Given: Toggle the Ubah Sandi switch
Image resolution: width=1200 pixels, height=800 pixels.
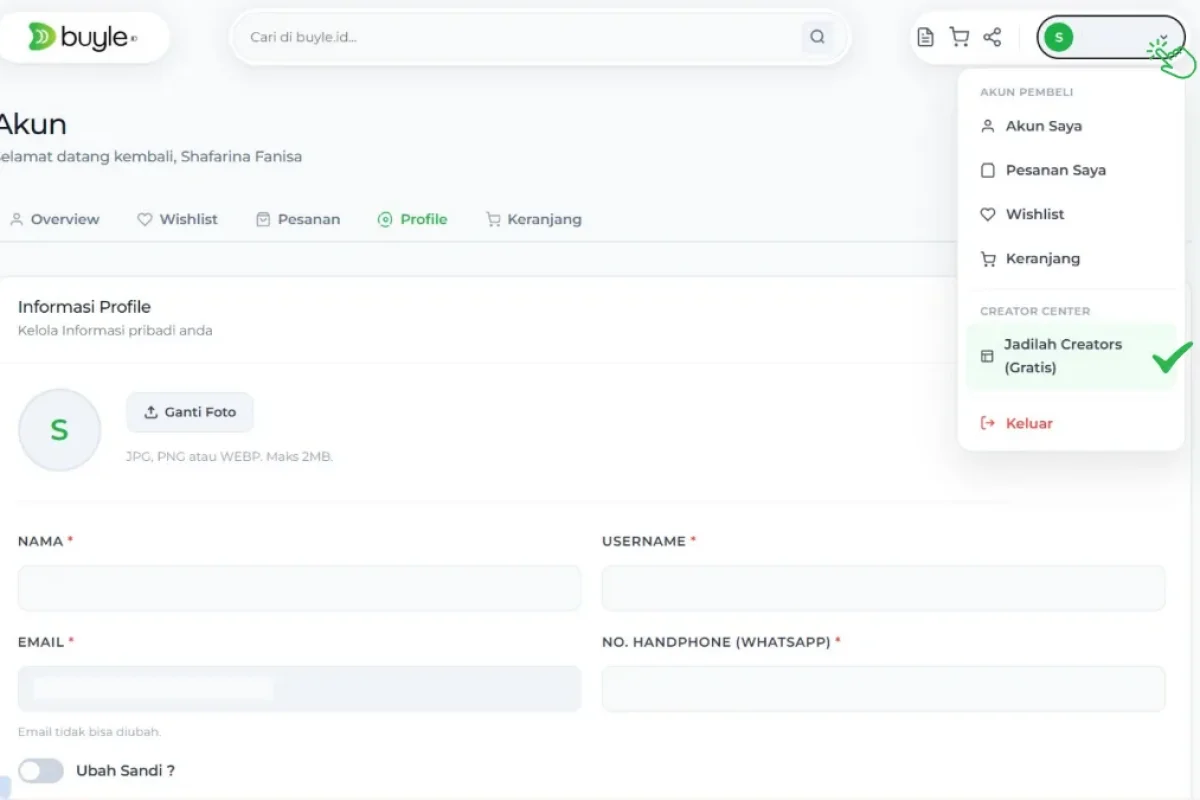Looking at the screenshot, I should click(x=41, y=770).
